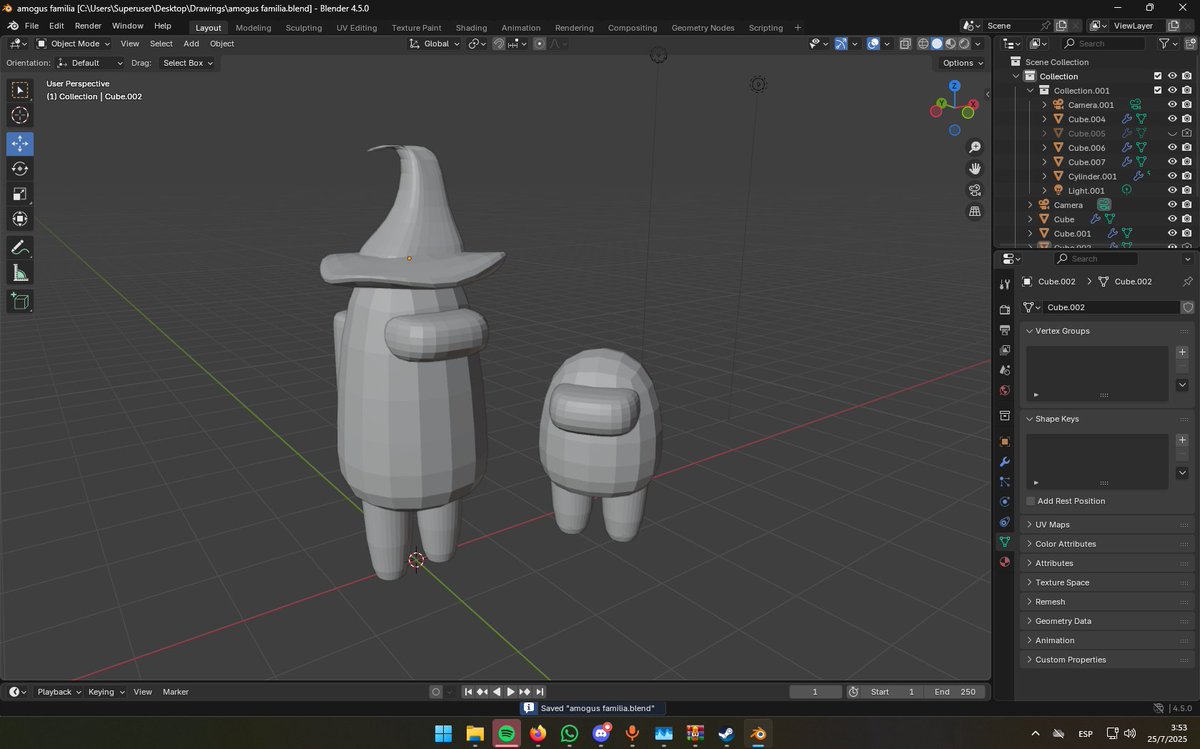
Task: Hide Light.001 with its eye icon
Action: tap(1172, 190)
